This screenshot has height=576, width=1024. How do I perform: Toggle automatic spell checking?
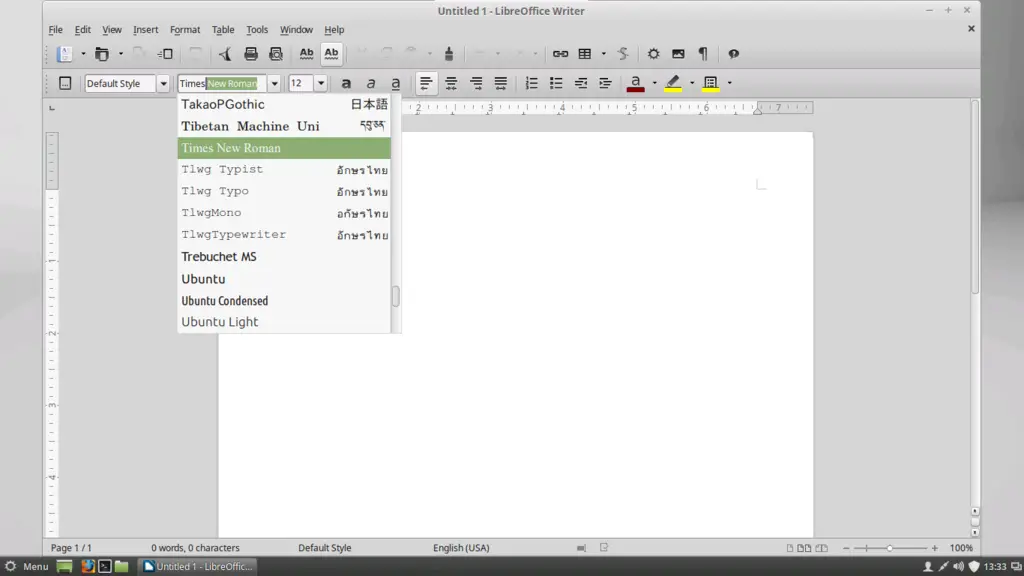[331, 54]
